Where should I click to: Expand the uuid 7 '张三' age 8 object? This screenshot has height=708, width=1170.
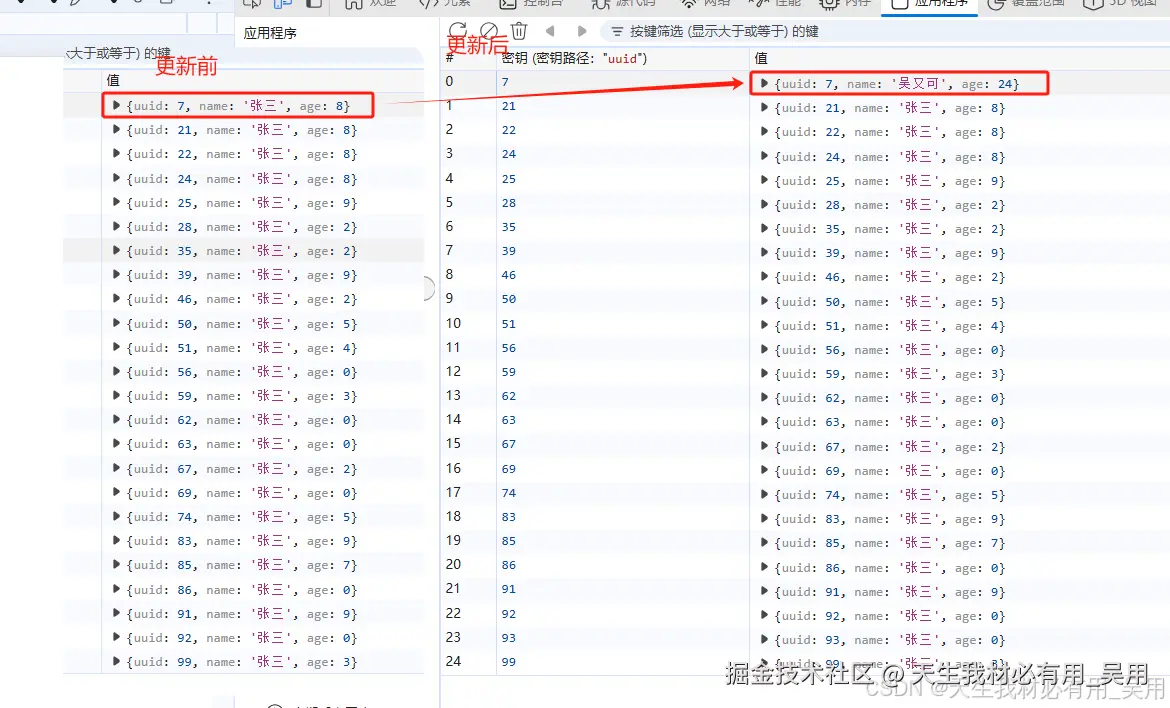tap(116, 106)
